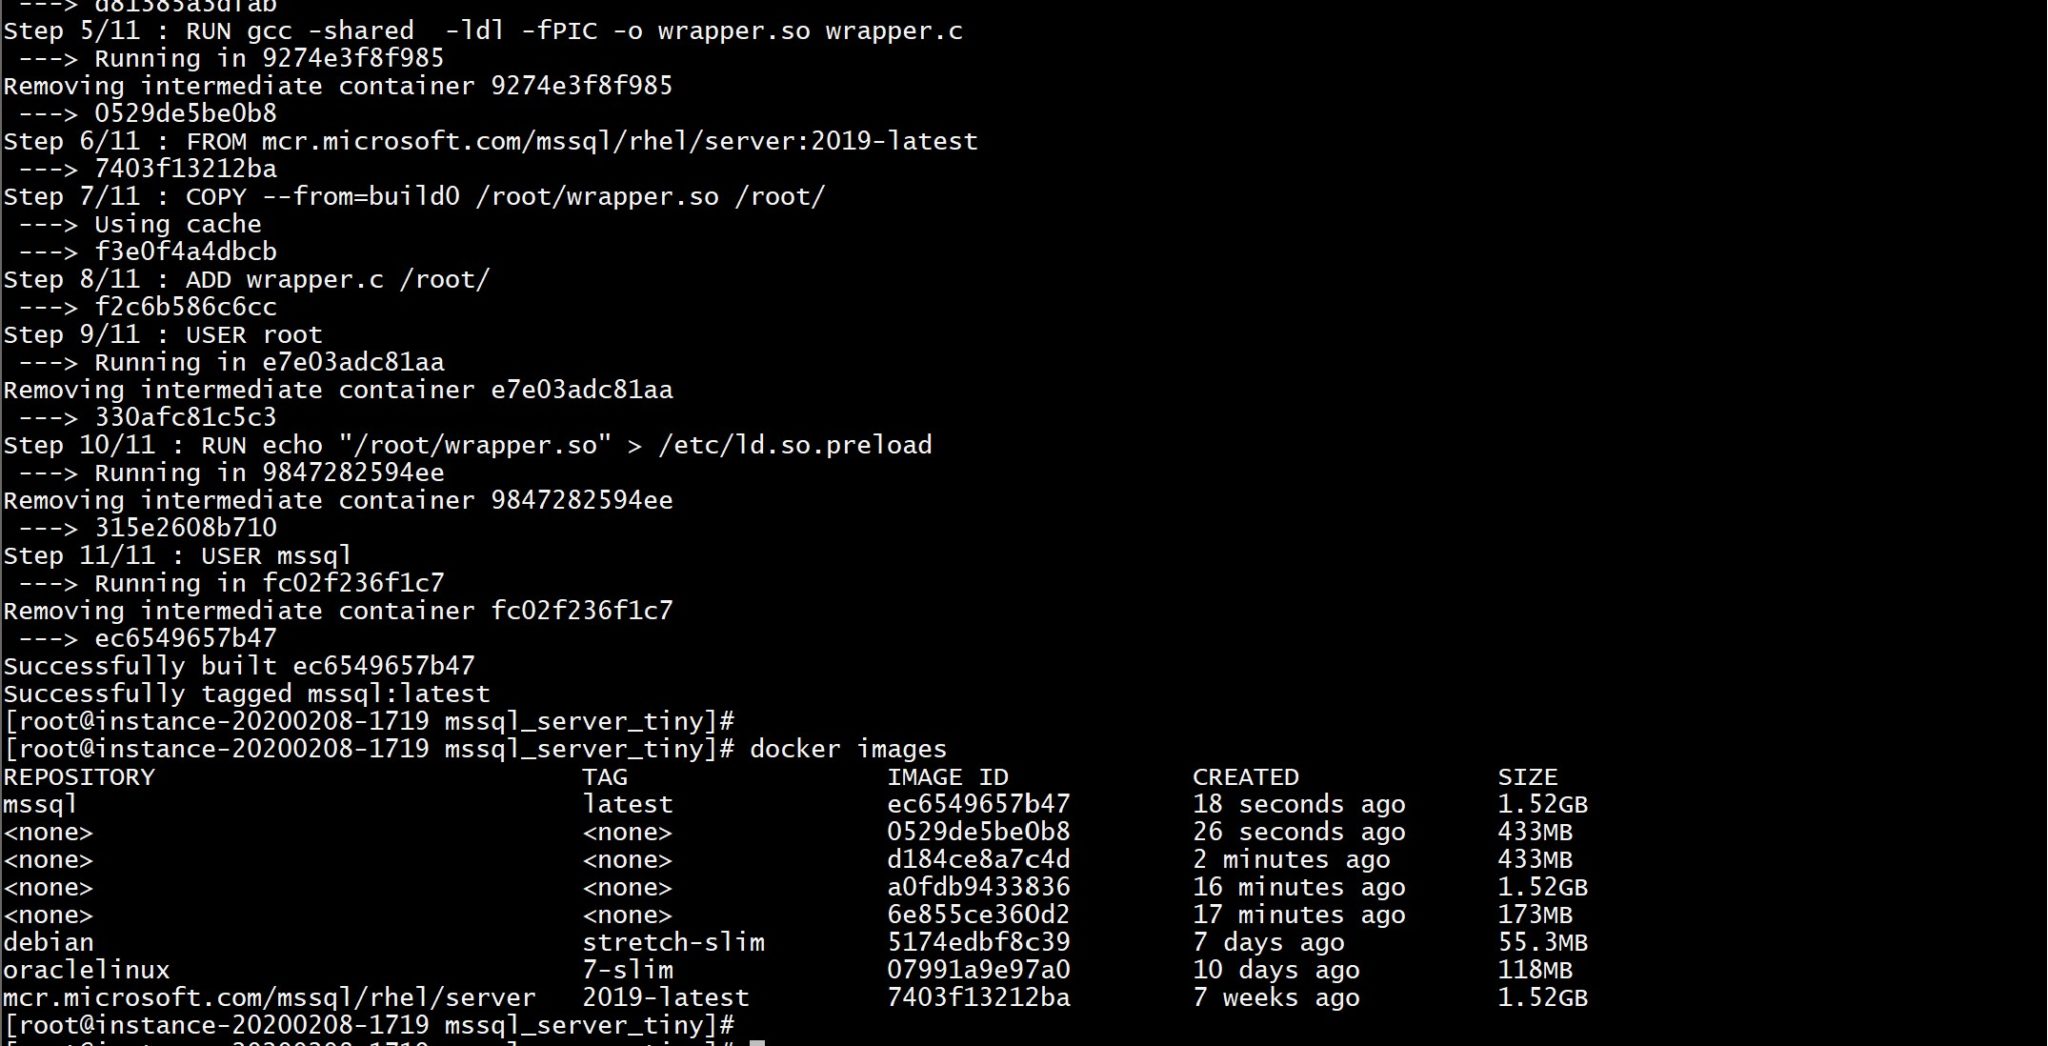Click the SIZE column header
This screenshot has height=1046, width=2048.
[x=1527, y=777]
